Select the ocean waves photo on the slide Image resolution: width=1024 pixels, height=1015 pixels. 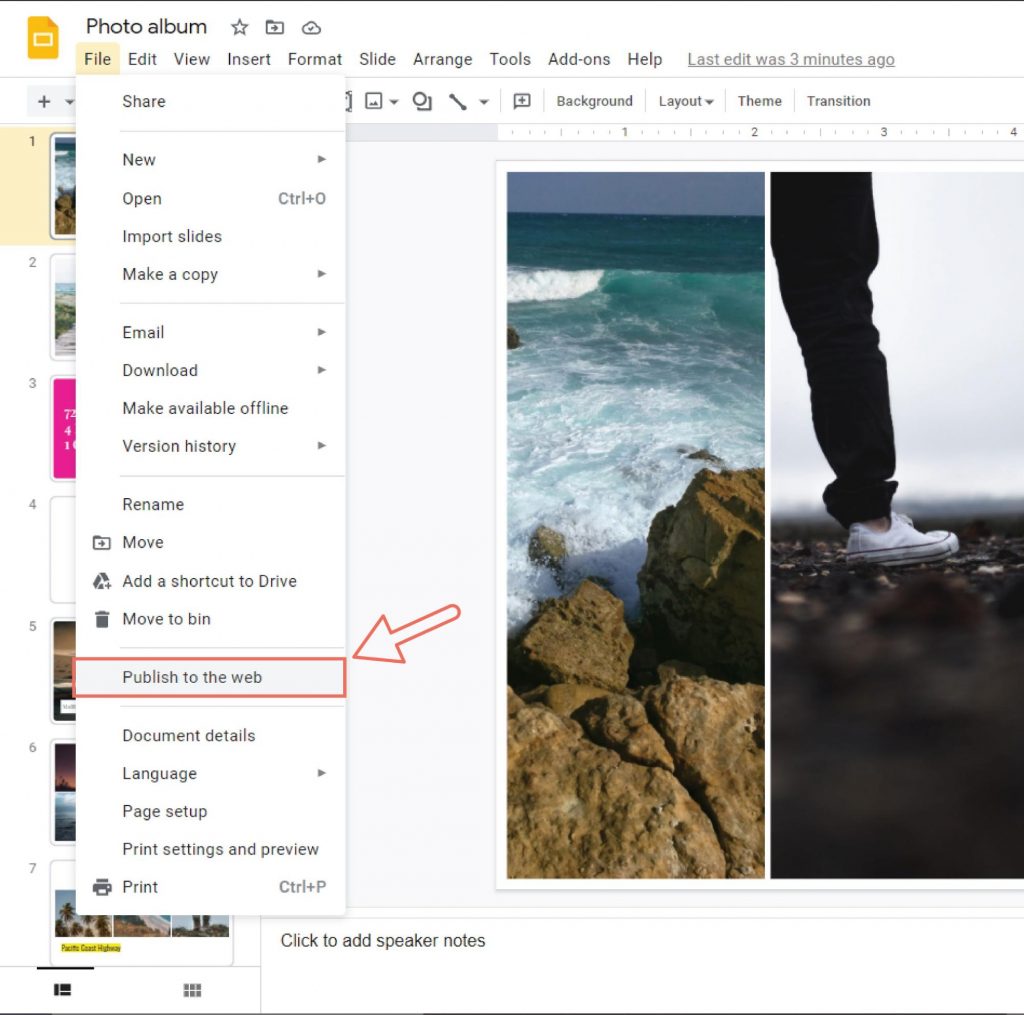coord(635,524)
